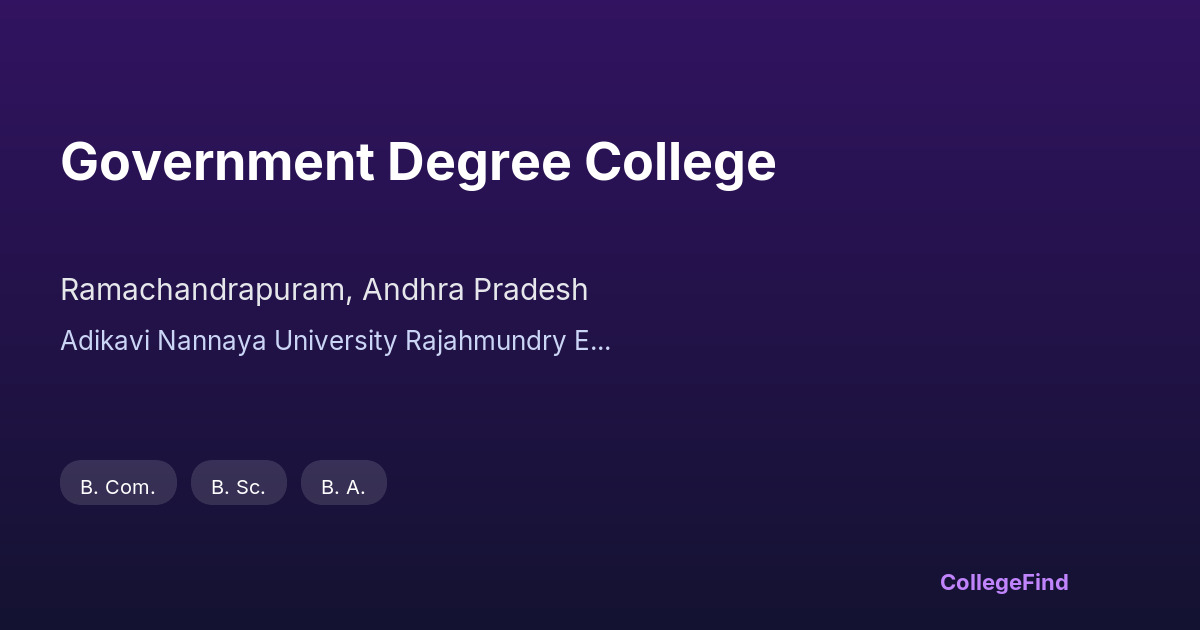Click the Find part of CollegeFind logo

click(x=1047, y=583)
